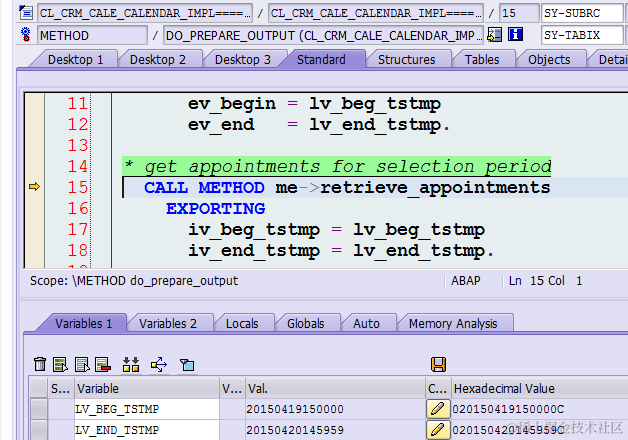Viewport: 628px width, 440px height.
Task: Click the Variable column header
Action: point(147,388)
